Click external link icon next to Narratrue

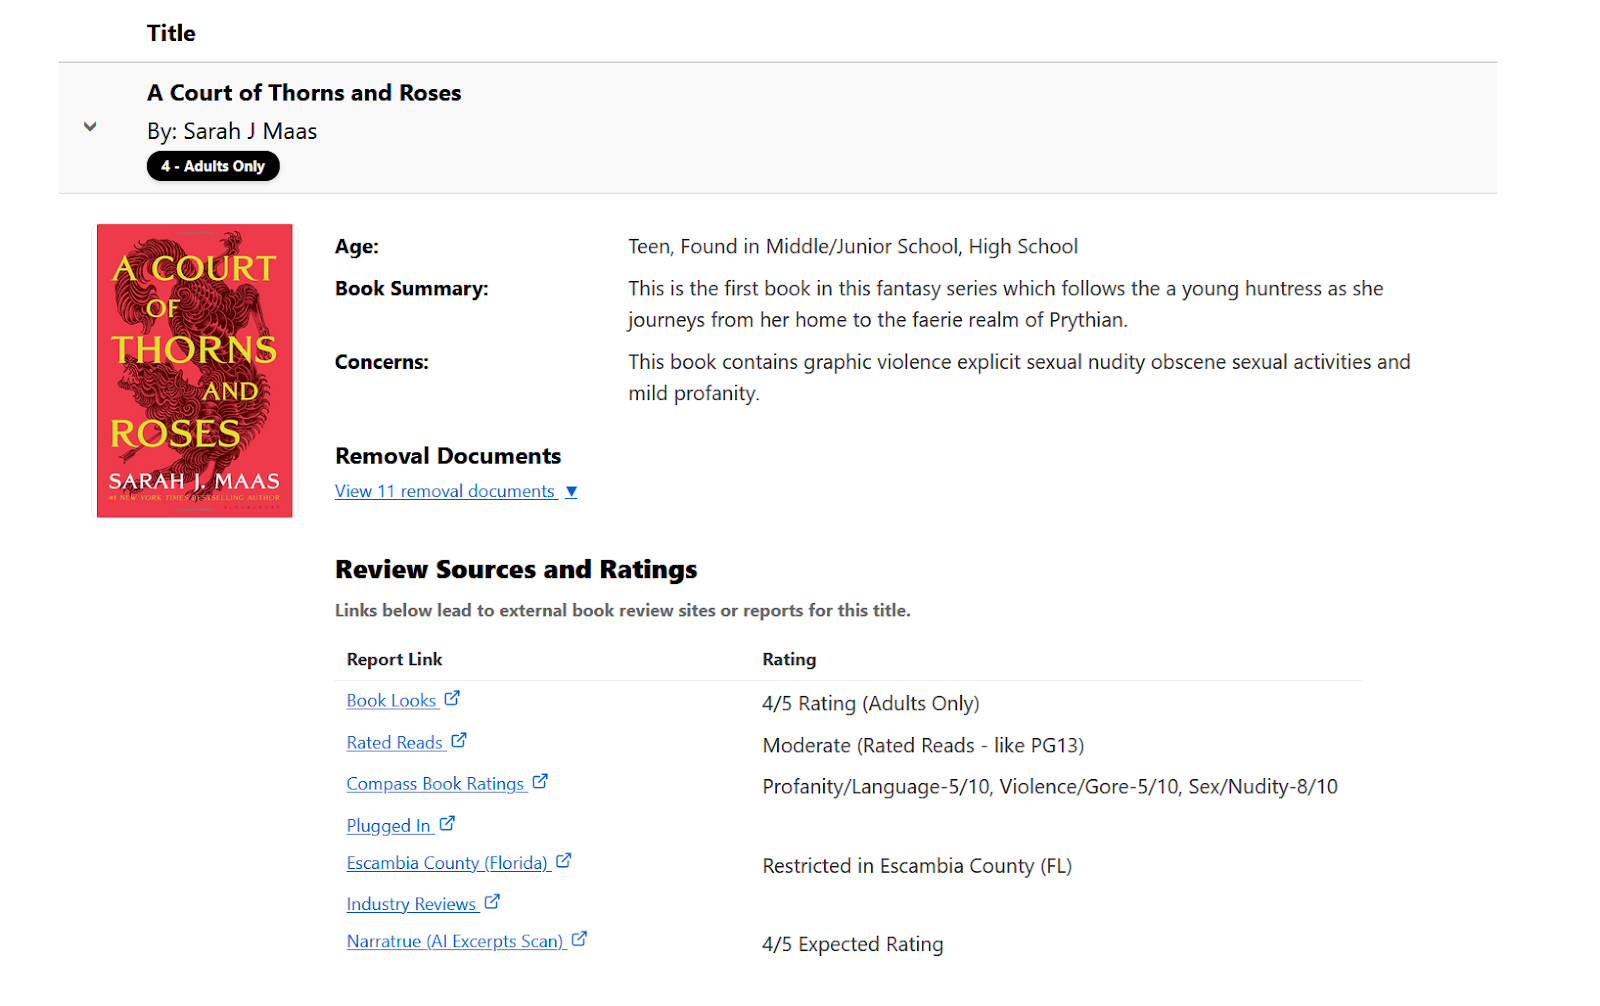(579, 939)
